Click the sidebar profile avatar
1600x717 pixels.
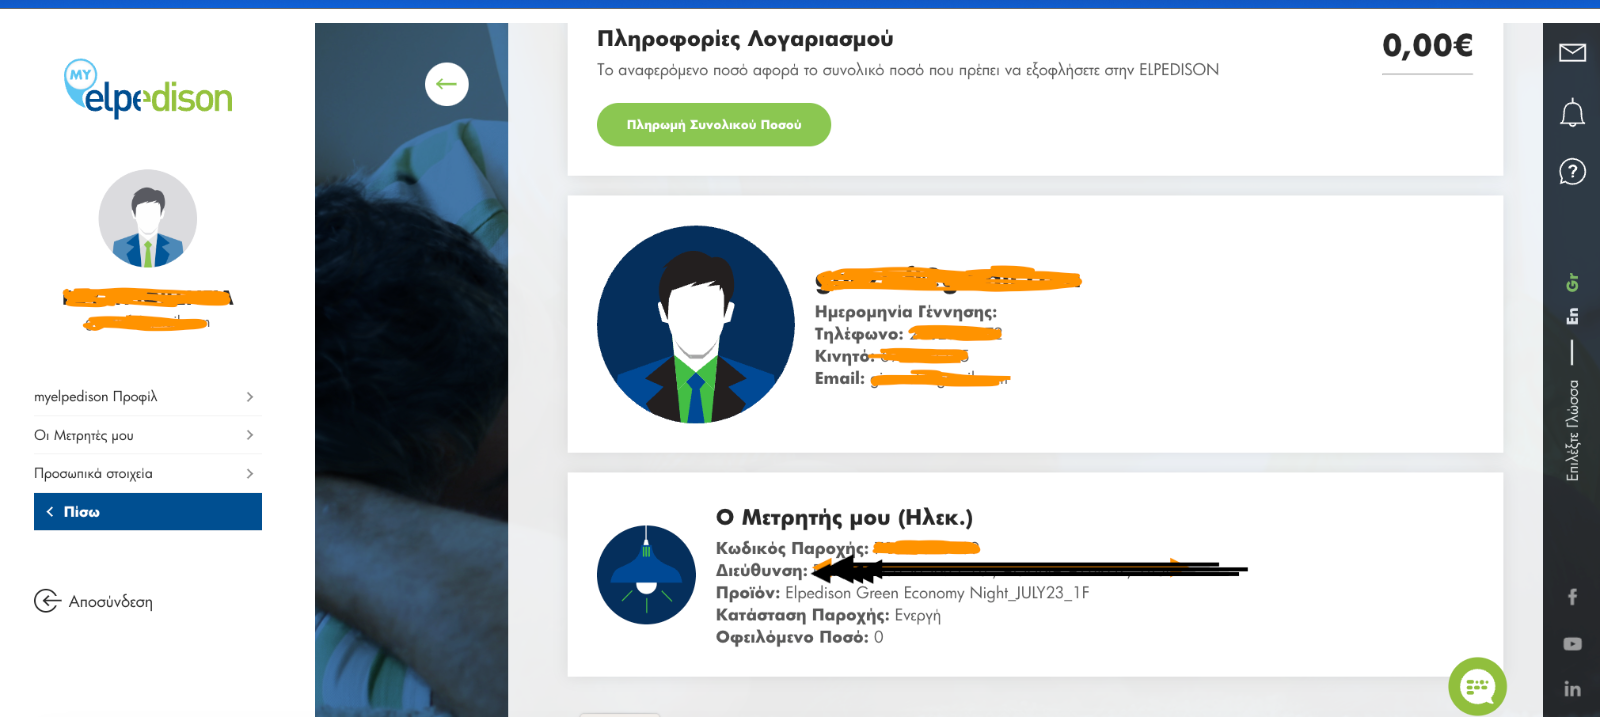click(148, 218)
